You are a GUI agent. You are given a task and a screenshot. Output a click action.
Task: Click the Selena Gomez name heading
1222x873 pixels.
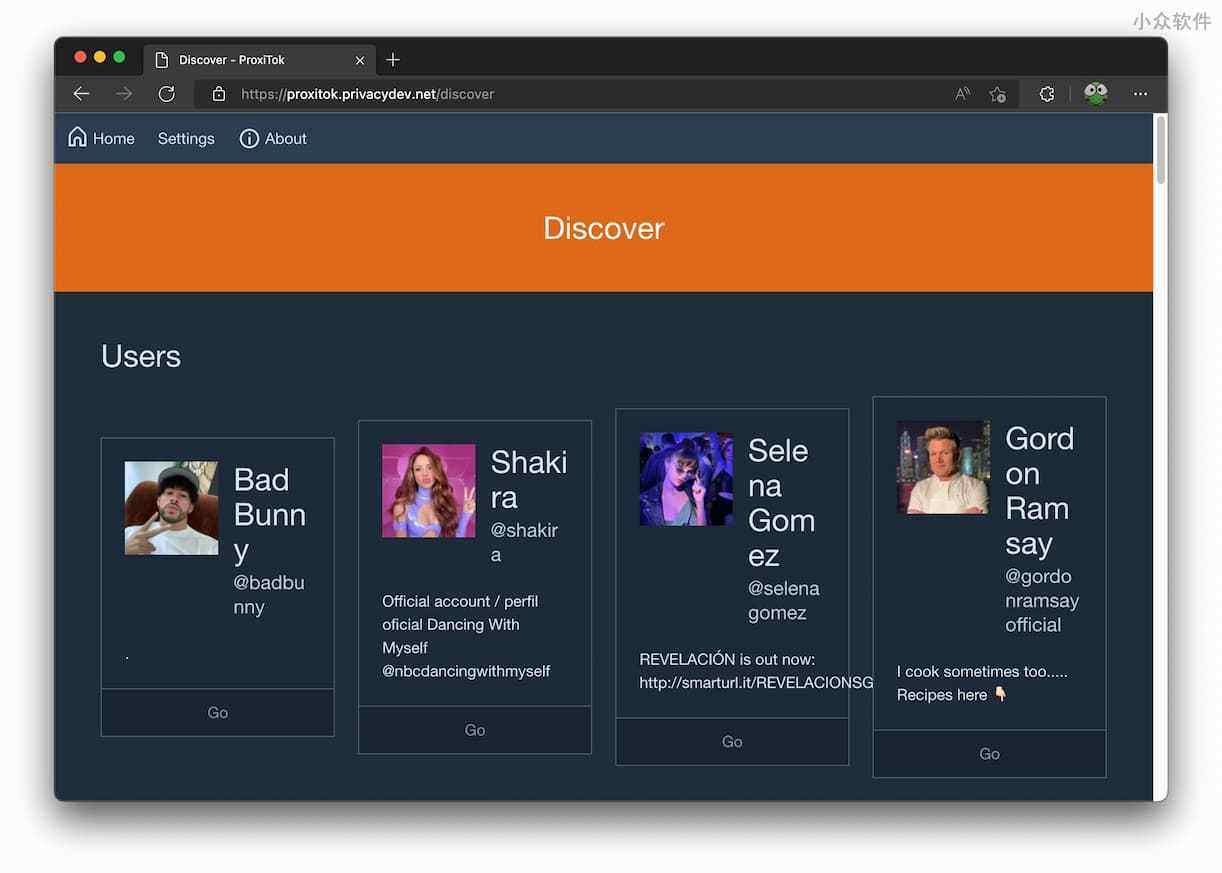(782, 503)
